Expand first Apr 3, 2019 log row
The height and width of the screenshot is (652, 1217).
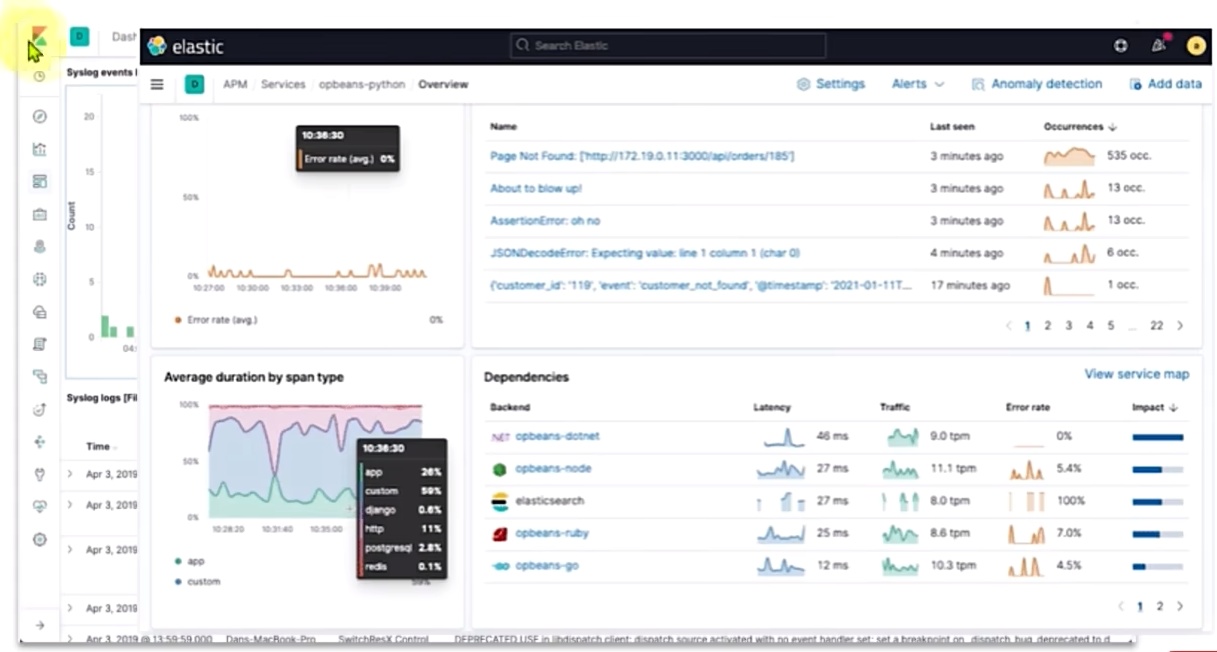point(70,473)
